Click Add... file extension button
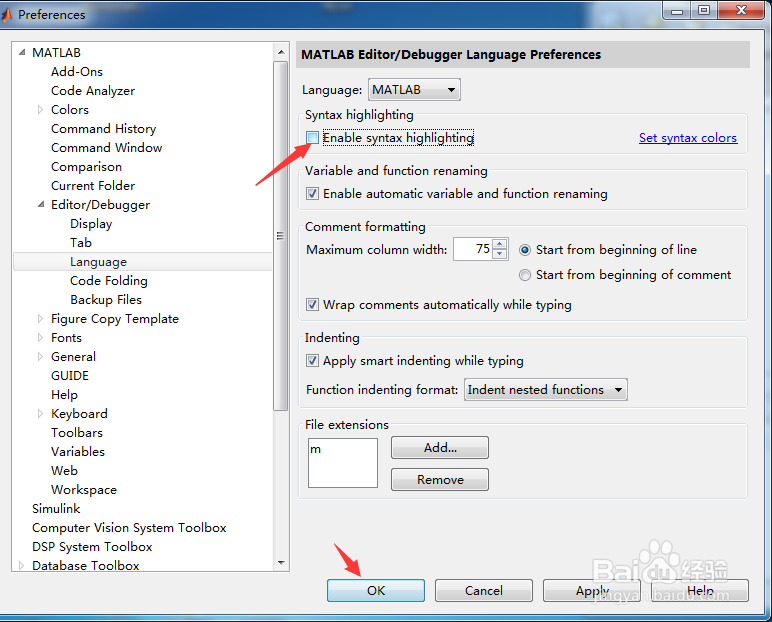 (440, 448)
